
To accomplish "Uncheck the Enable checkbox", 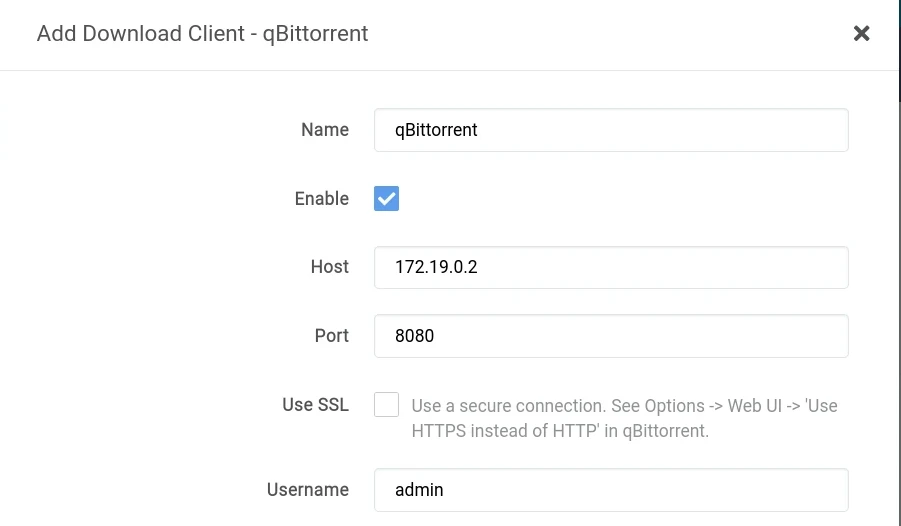I will coord(386,198).
